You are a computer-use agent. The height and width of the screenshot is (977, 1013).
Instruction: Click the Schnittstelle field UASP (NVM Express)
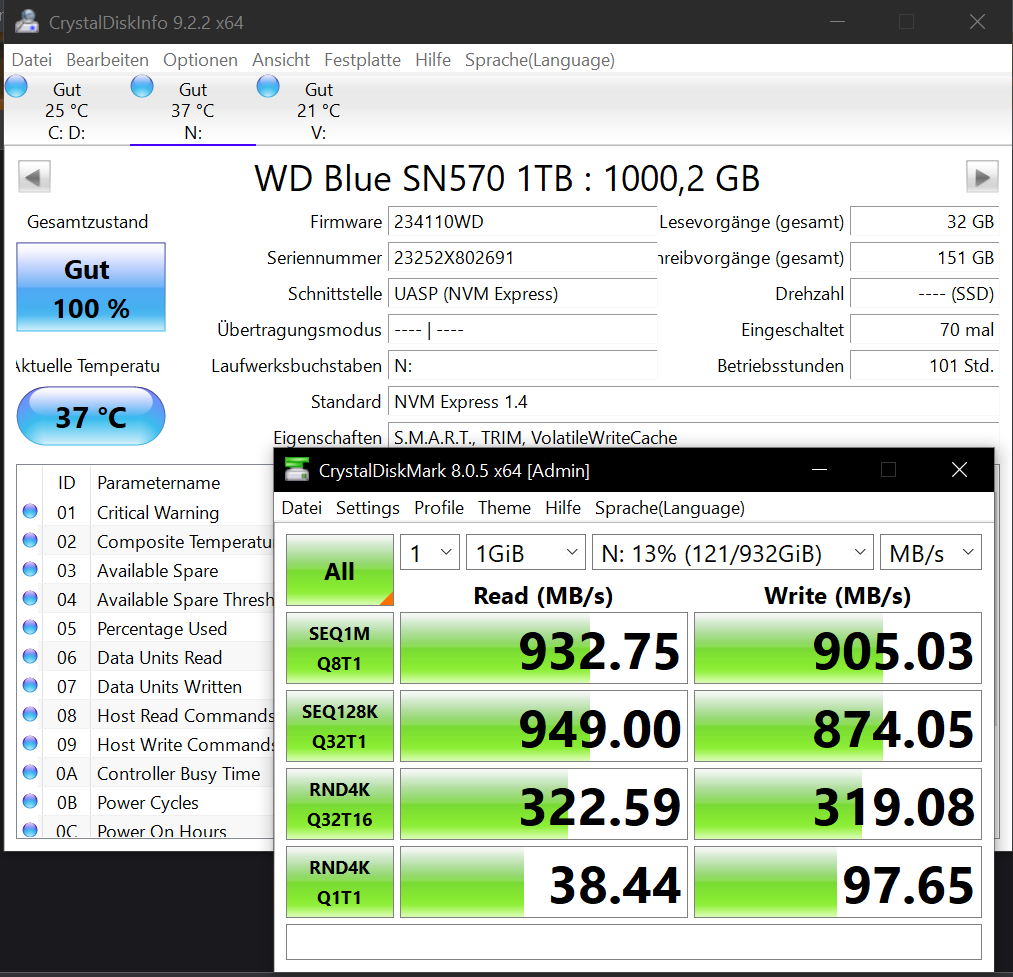click(522, 294)
